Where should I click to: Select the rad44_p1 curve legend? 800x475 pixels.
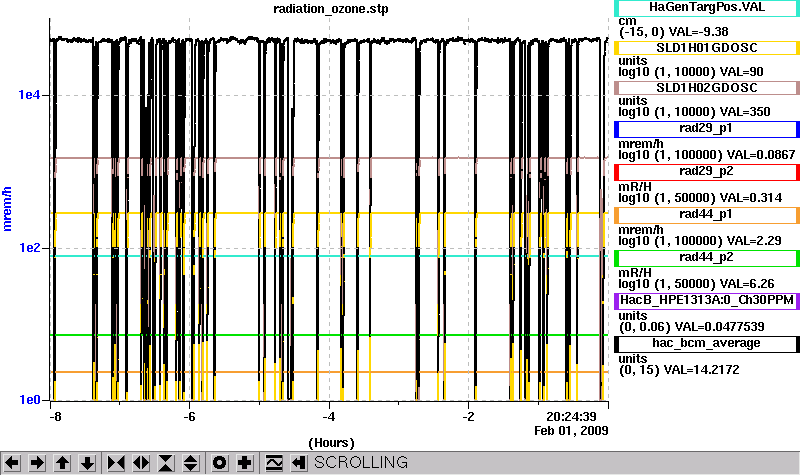coord(707,214)
